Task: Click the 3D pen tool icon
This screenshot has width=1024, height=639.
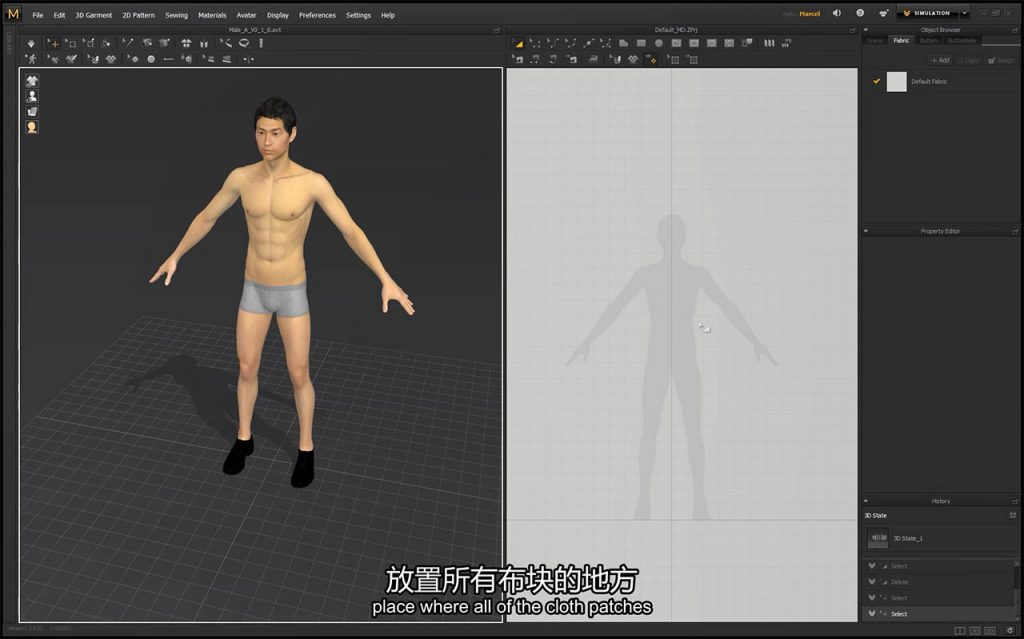Action: (x=127, y=43)
